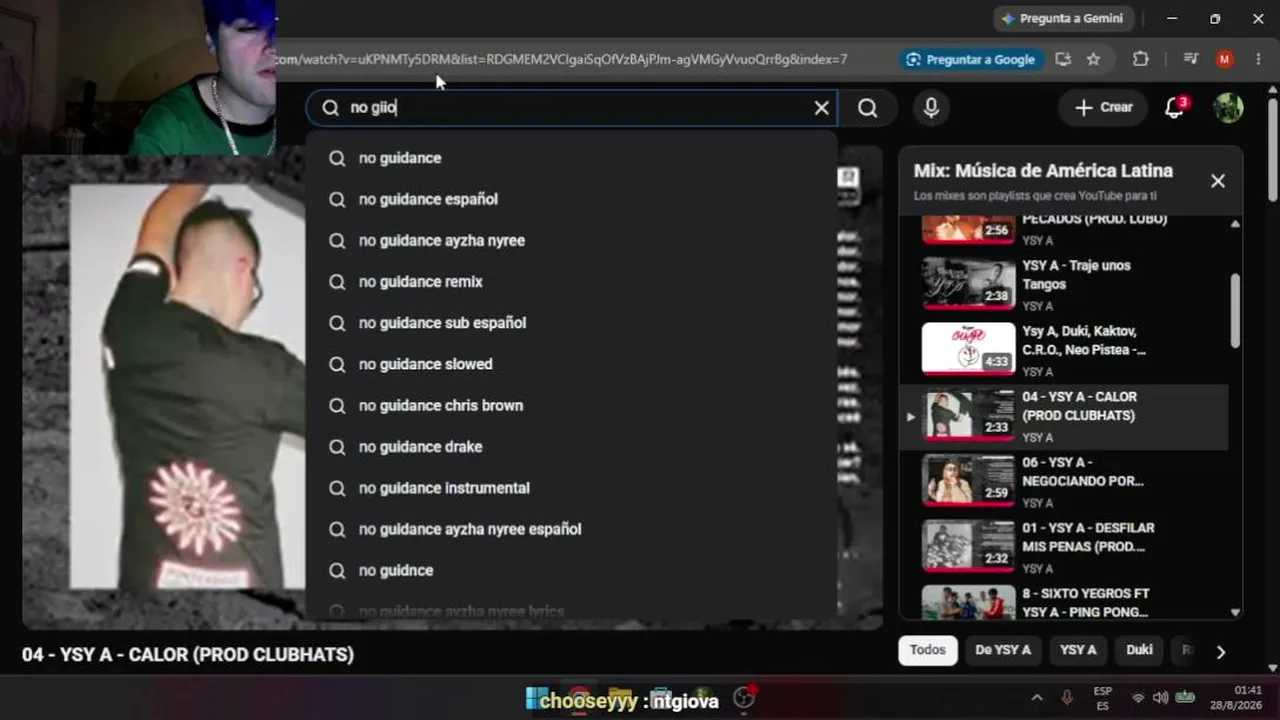Open YouTube notifications bell

1175,108
